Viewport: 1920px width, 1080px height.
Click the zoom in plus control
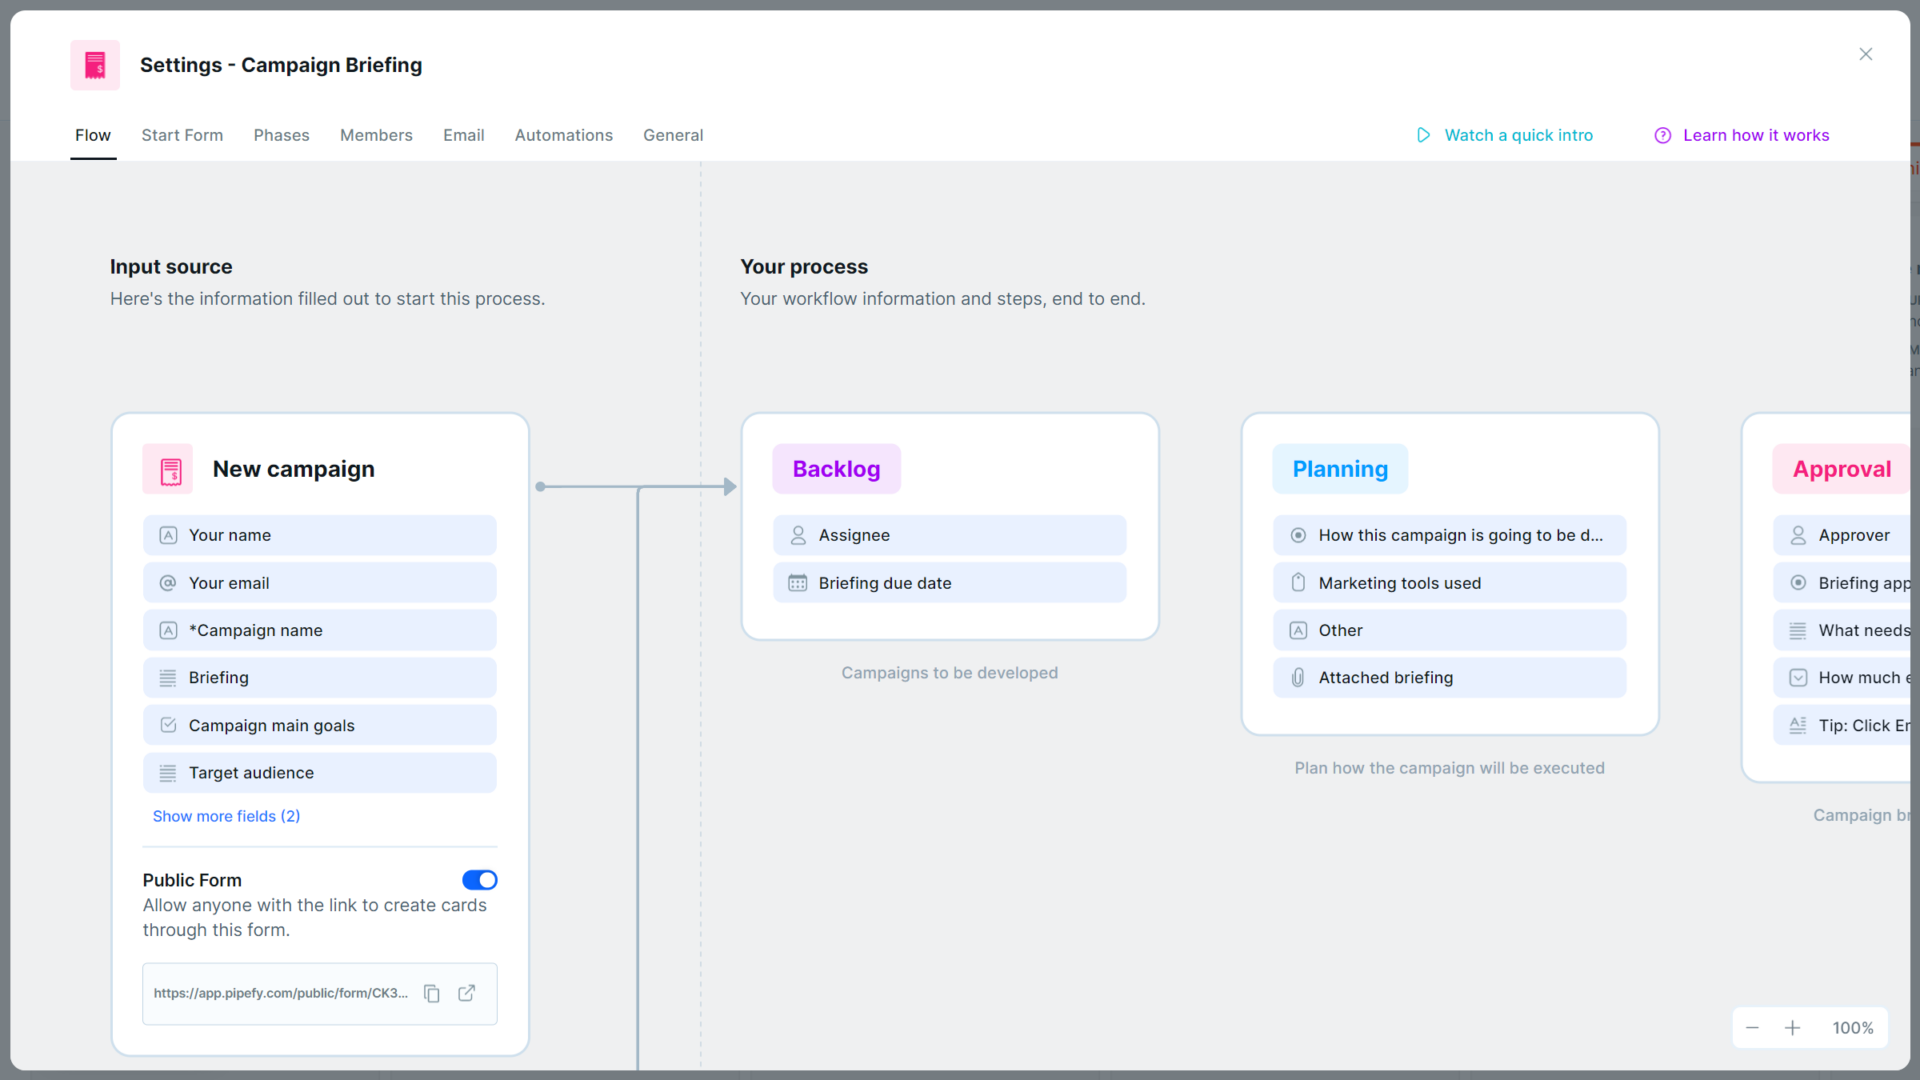click(x=1794, y=1027)
